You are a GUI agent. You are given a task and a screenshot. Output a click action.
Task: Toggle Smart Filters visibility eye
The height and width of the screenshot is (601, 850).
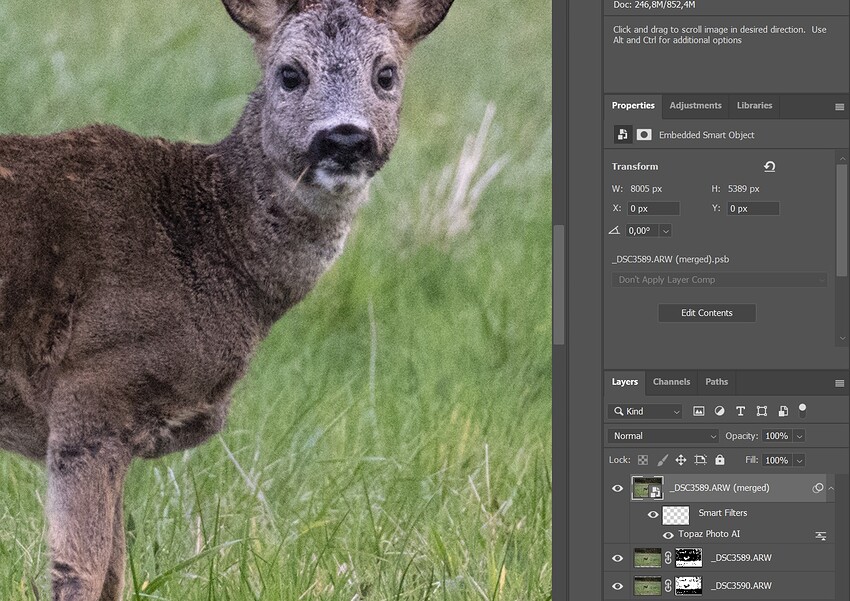click(653, 514)
